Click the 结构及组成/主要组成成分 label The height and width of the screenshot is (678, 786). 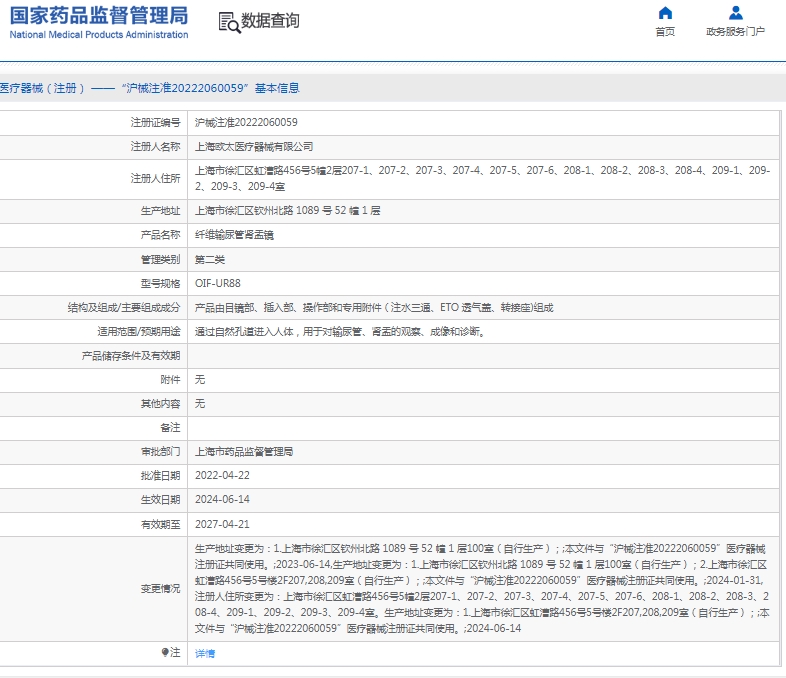click(x=124, y=308)
